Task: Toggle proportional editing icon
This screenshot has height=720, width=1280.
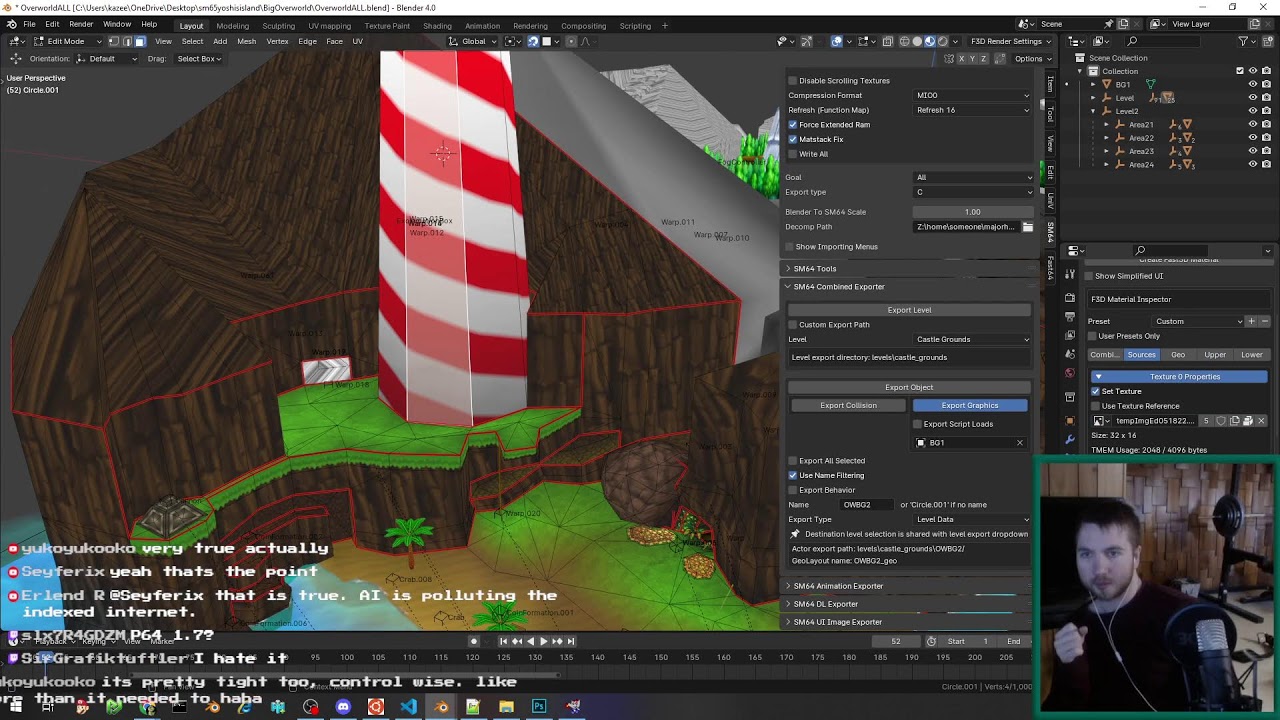Action: [x=571, y=41]
